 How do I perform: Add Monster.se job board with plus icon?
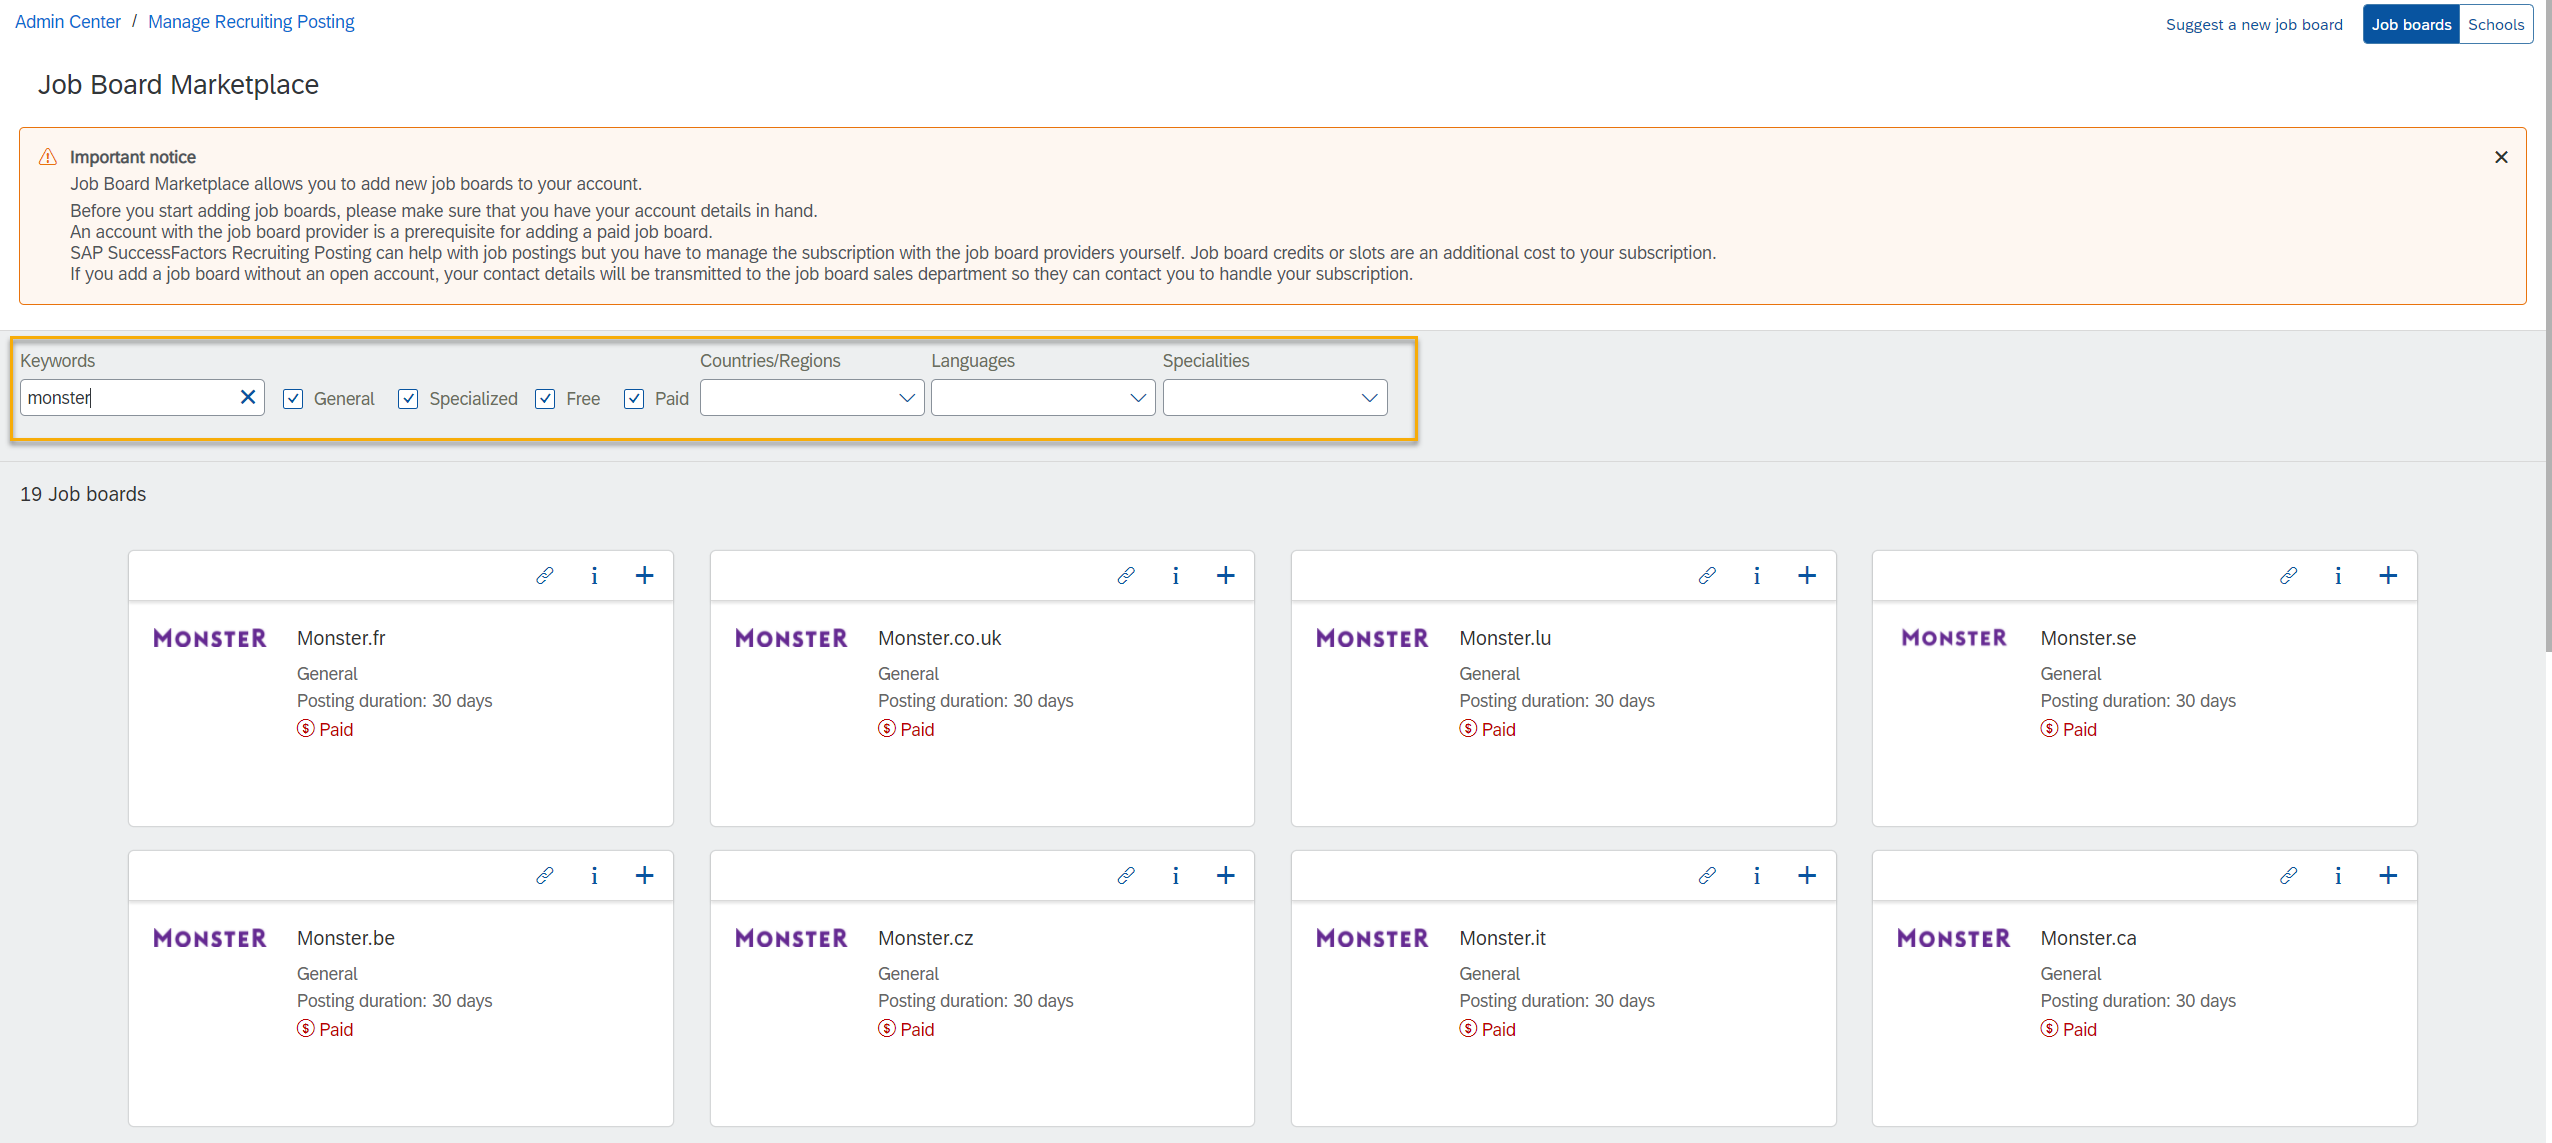[x=2388, y=575]
